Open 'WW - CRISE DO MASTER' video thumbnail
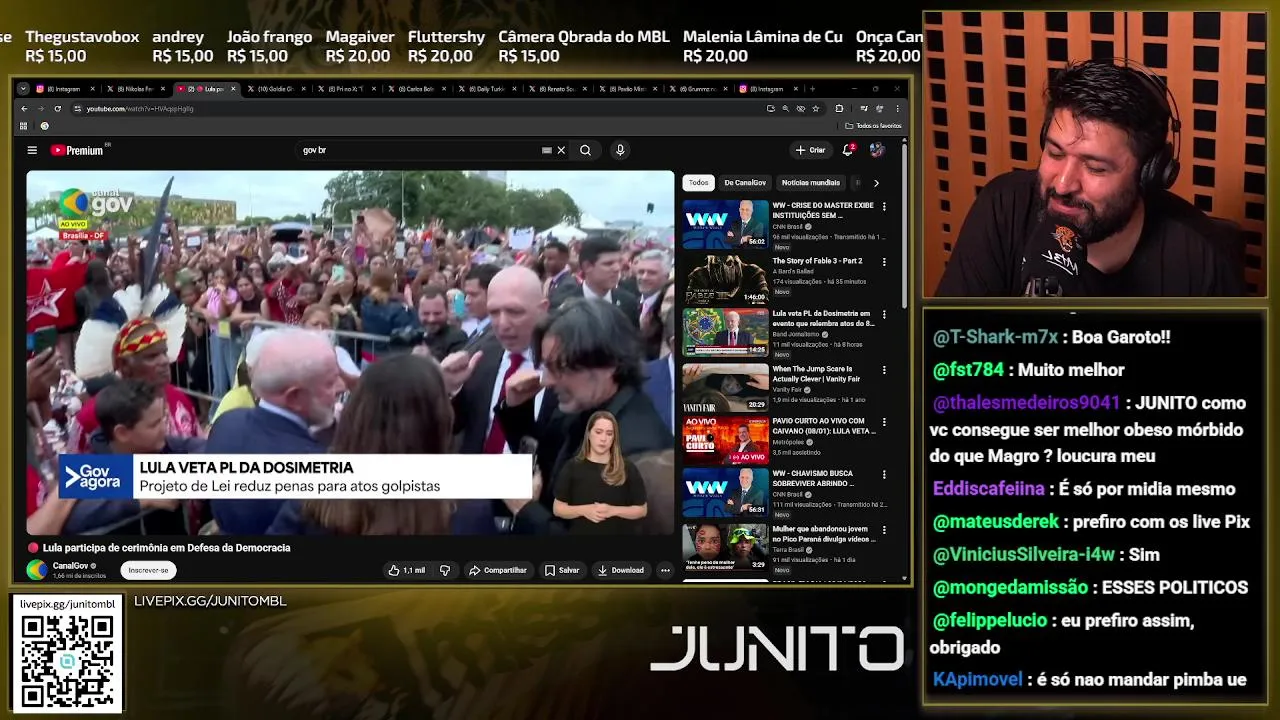1280x720 pixels. pyautogui.click(x=725, y=224)
